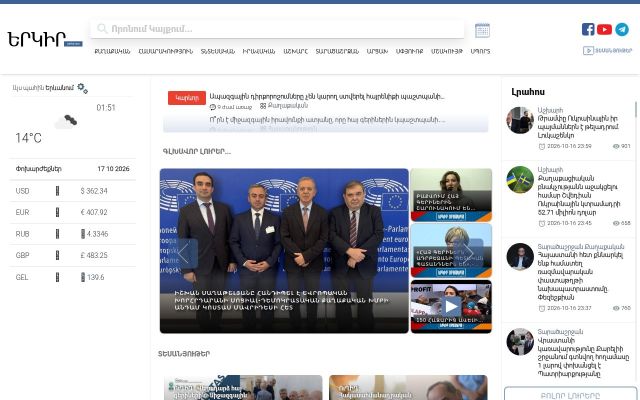Open the Telegram channel icon
This screenshot has height=400, width=640.
tap(622, 29)
